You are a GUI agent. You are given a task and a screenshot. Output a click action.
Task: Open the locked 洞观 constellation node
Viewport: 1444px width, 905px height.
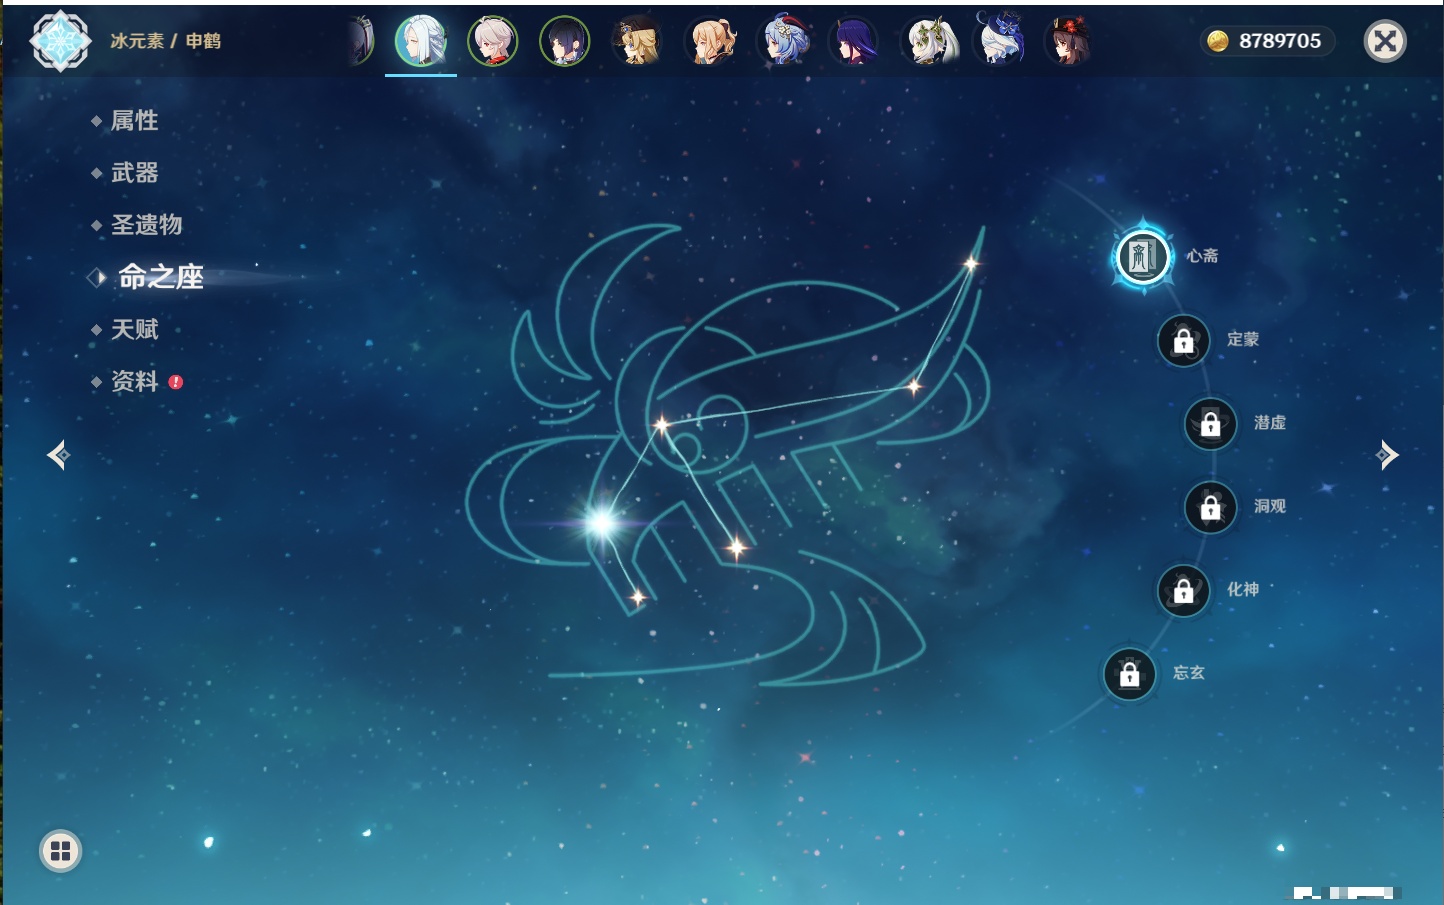[1211, 508]
